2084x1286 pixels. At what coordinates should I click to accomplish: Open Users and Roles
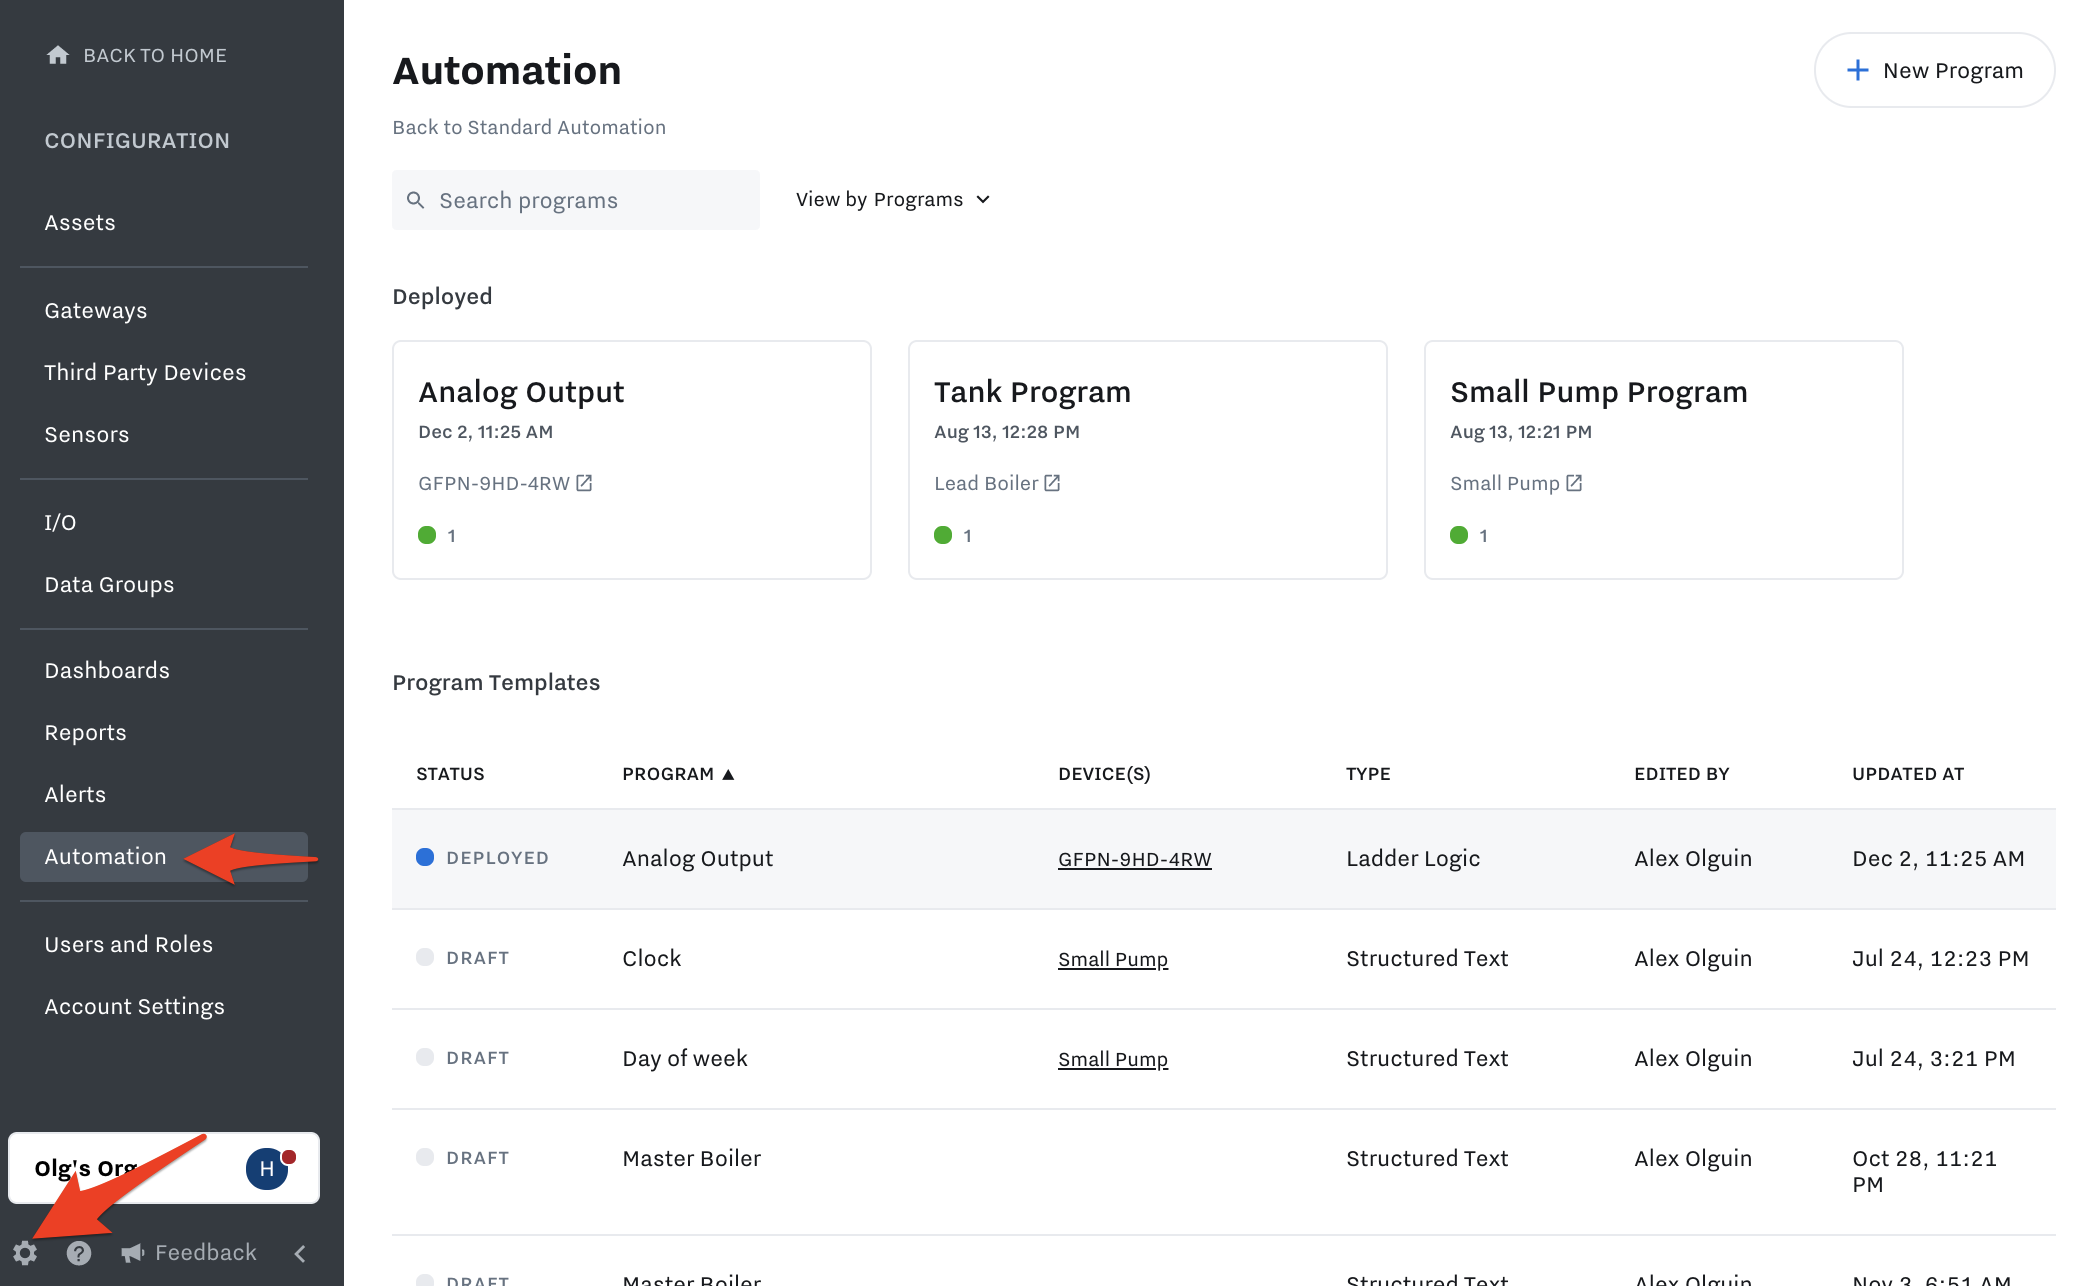(128, 944)
